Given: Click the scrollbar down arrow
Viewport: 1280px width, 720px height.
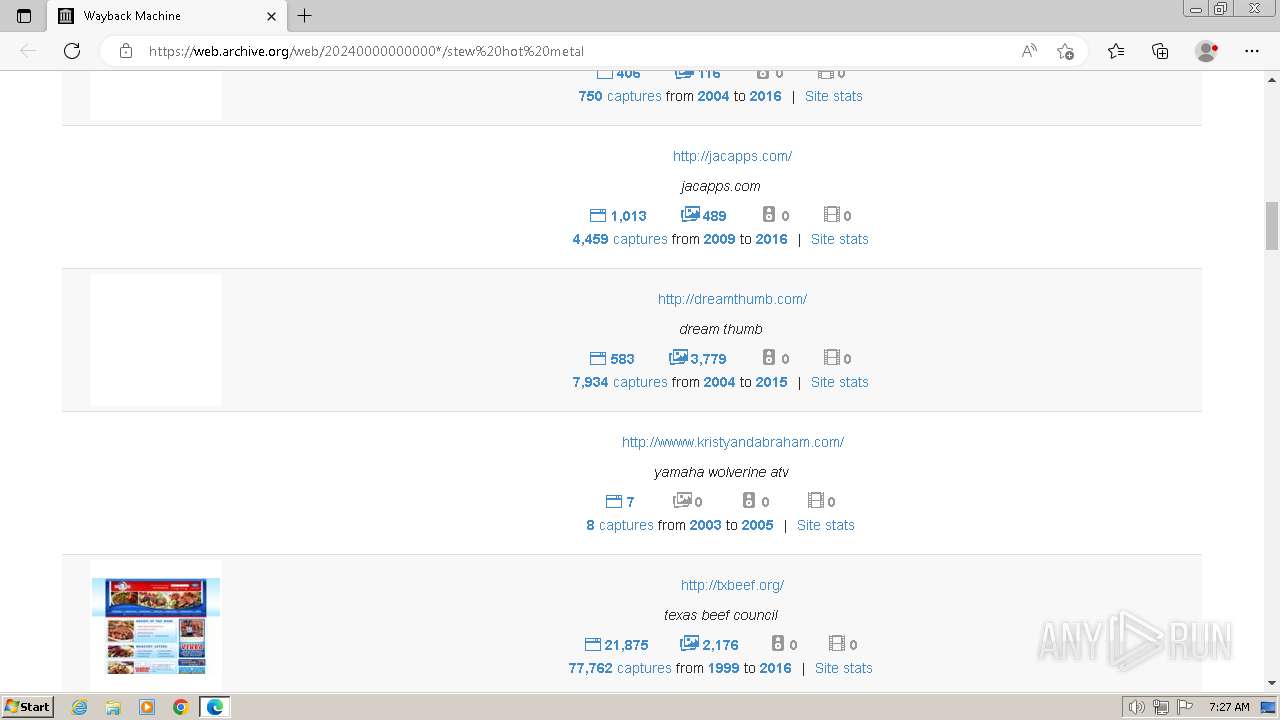Looking at the screenshot, I should [1272, 683].
